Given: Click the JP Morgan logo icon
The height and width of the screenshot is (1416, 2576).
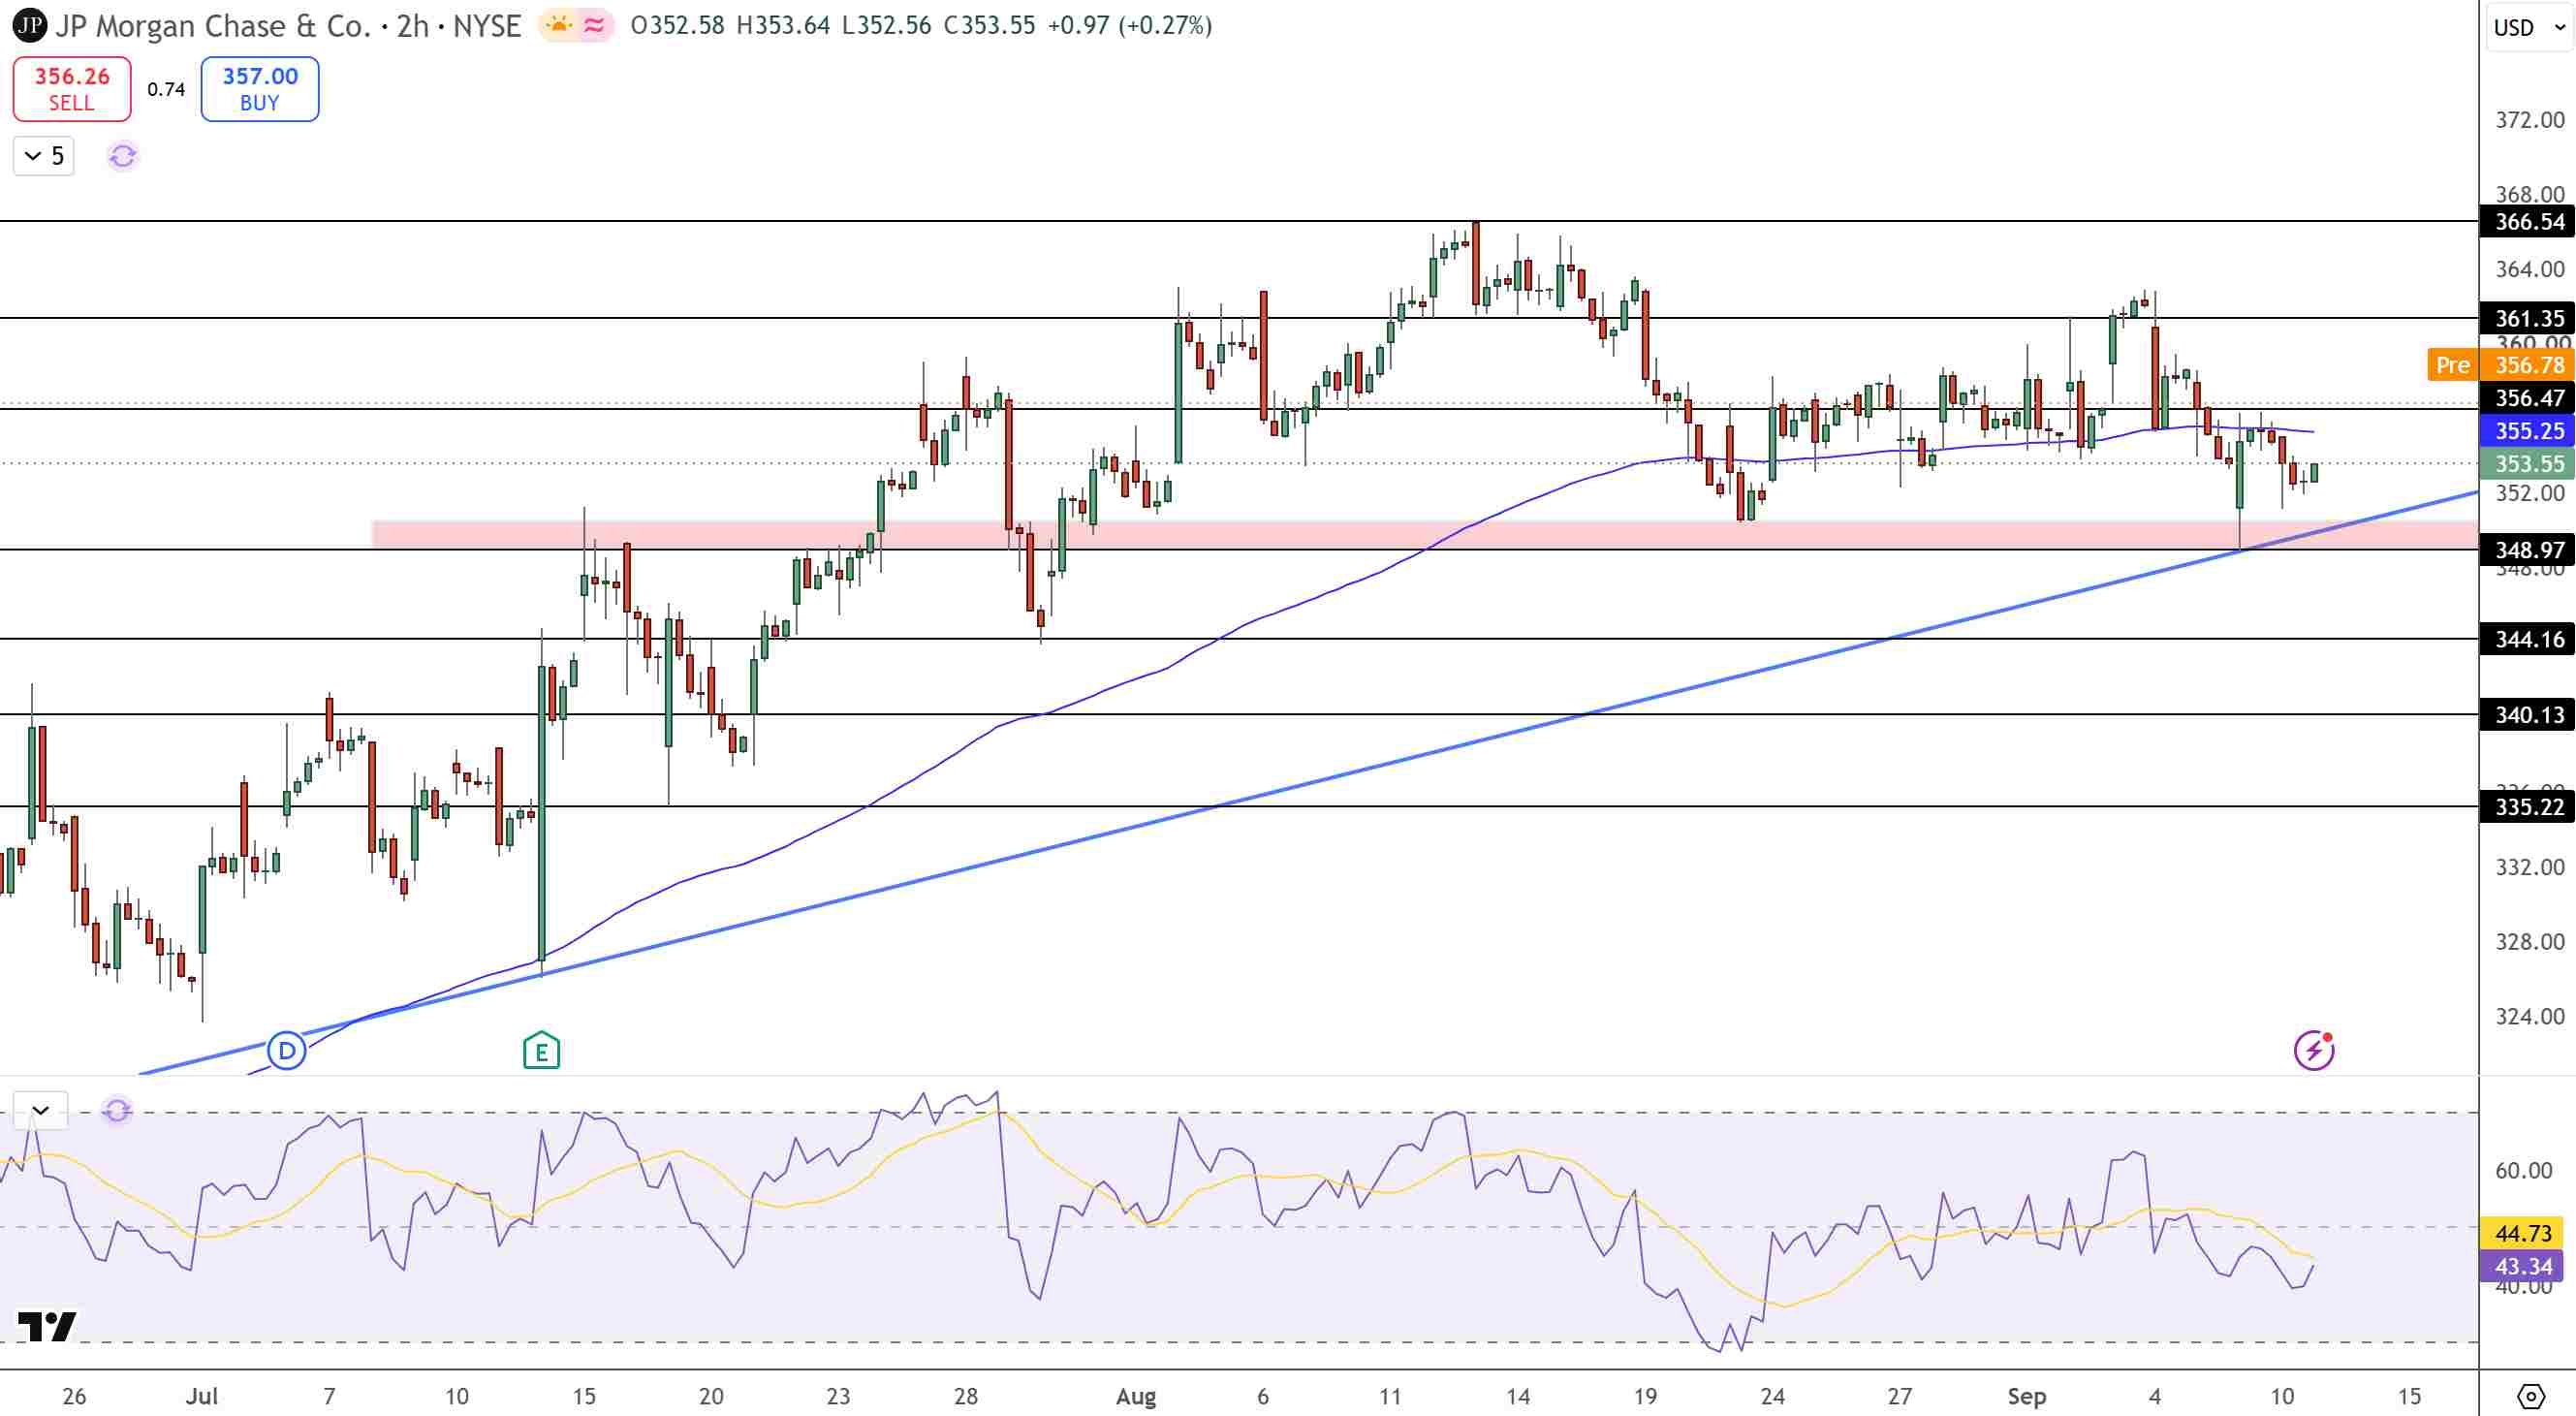Looking at the screenshot, I should (30, 25).
